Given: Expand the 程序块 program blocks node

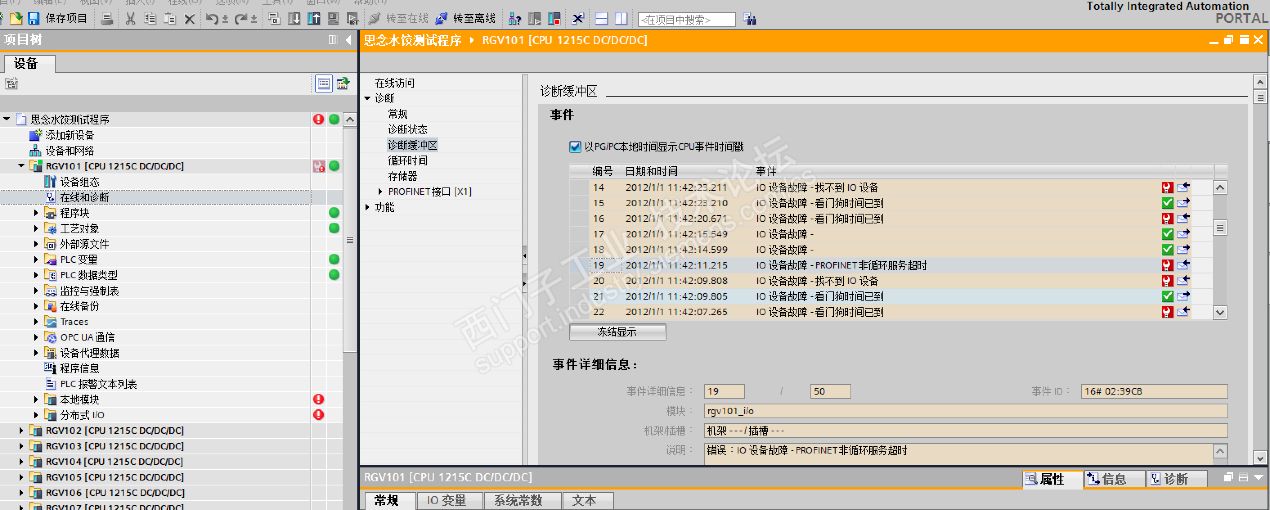Looking at the screenshot, I should coord(37,213).
